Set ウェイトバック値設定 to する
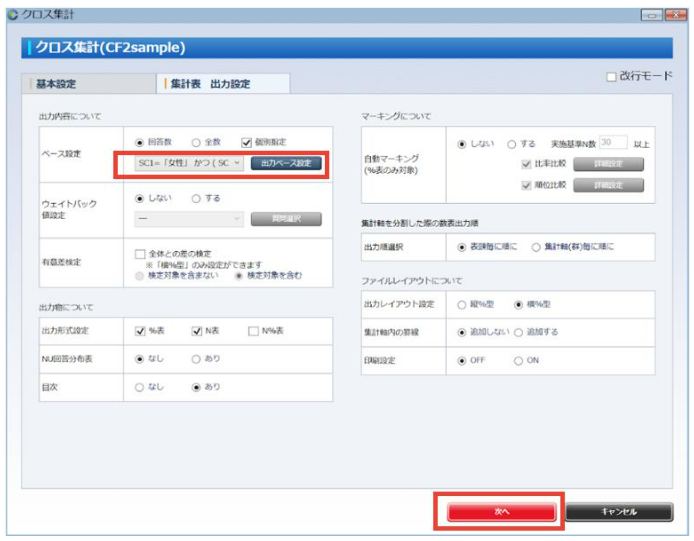 pos(196,198)
